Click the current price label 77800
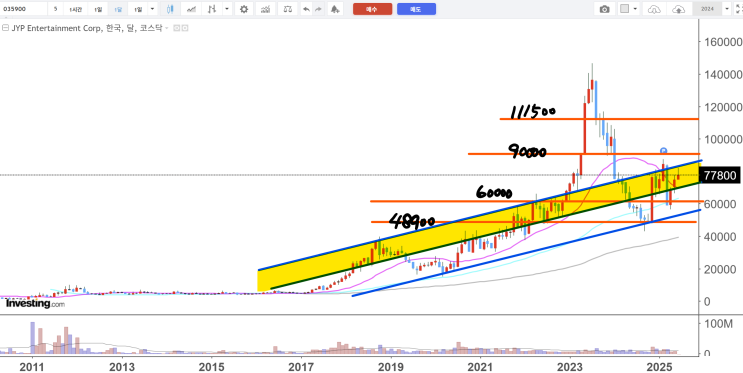This screenshot has height=373, width=743. pos(720,176)
